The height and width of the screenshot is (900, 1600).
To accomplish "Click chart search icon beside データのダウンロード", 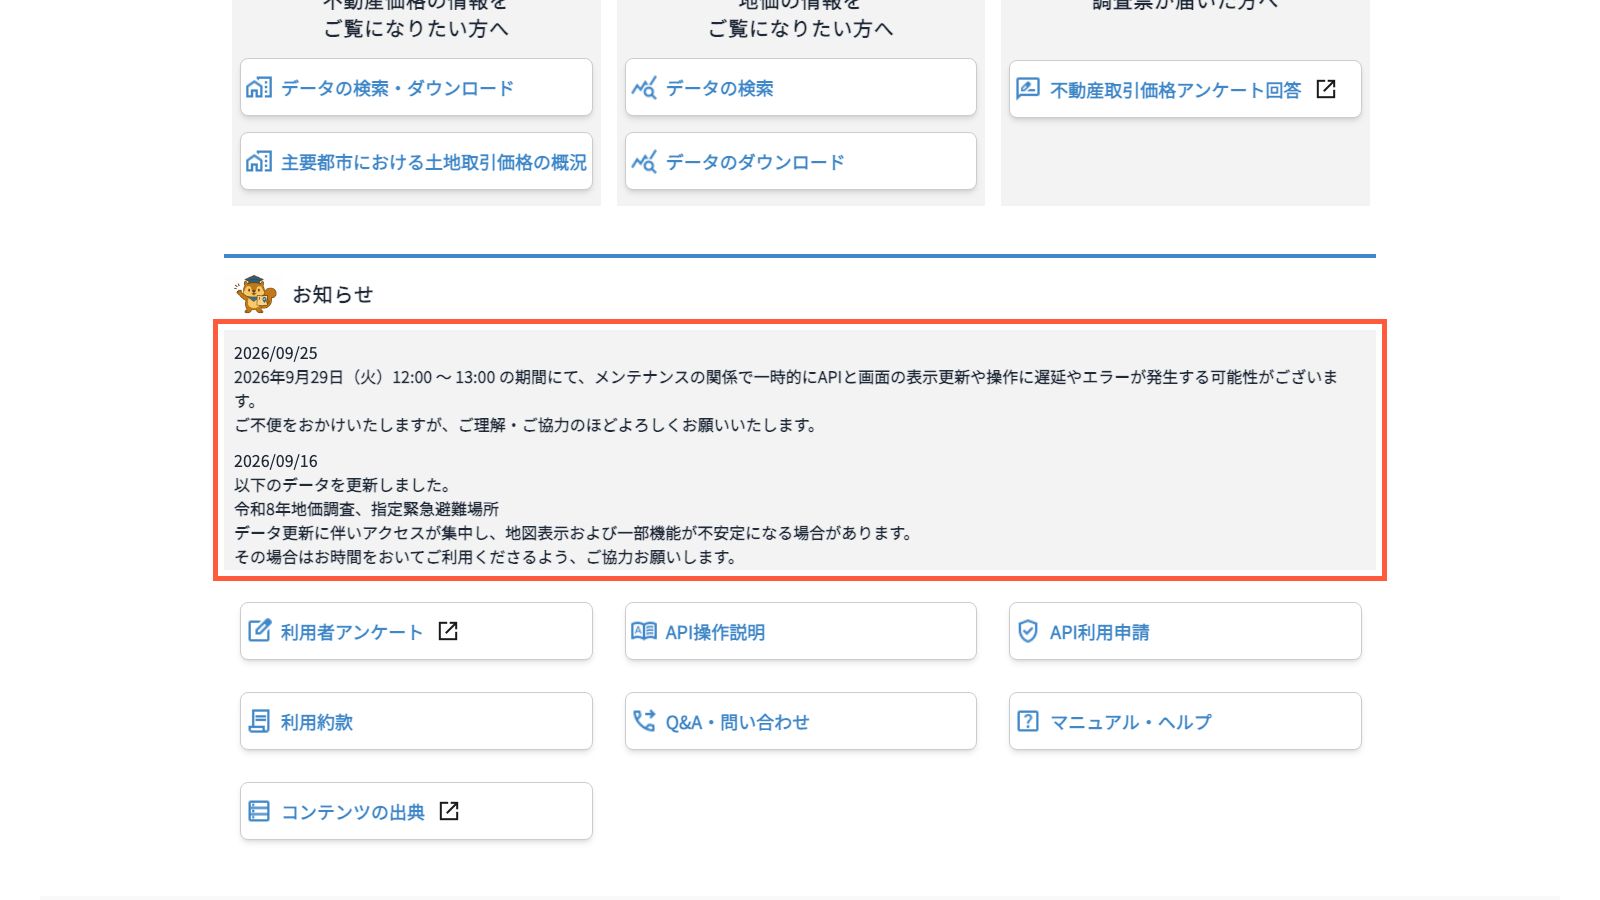I will (644, 162).
